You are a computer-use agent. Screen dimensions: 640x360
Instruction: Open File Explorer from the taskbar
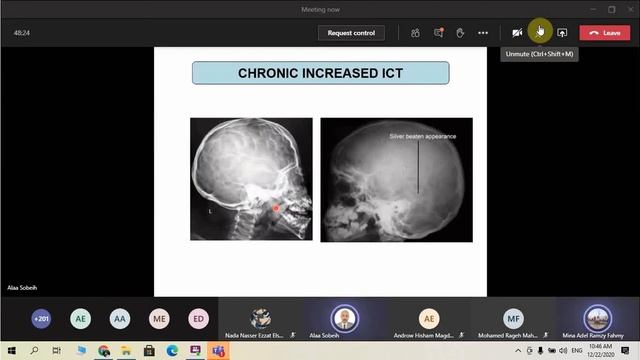(126, 351)
